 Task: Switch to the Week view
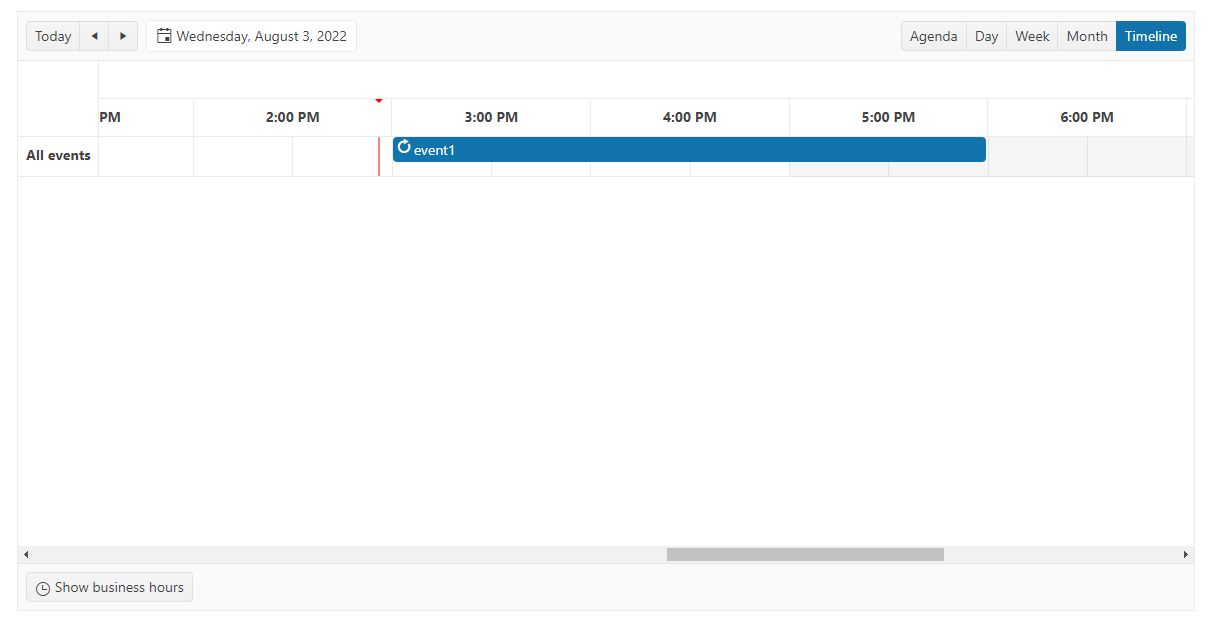pyautogui.click(x=1032, y=36)
